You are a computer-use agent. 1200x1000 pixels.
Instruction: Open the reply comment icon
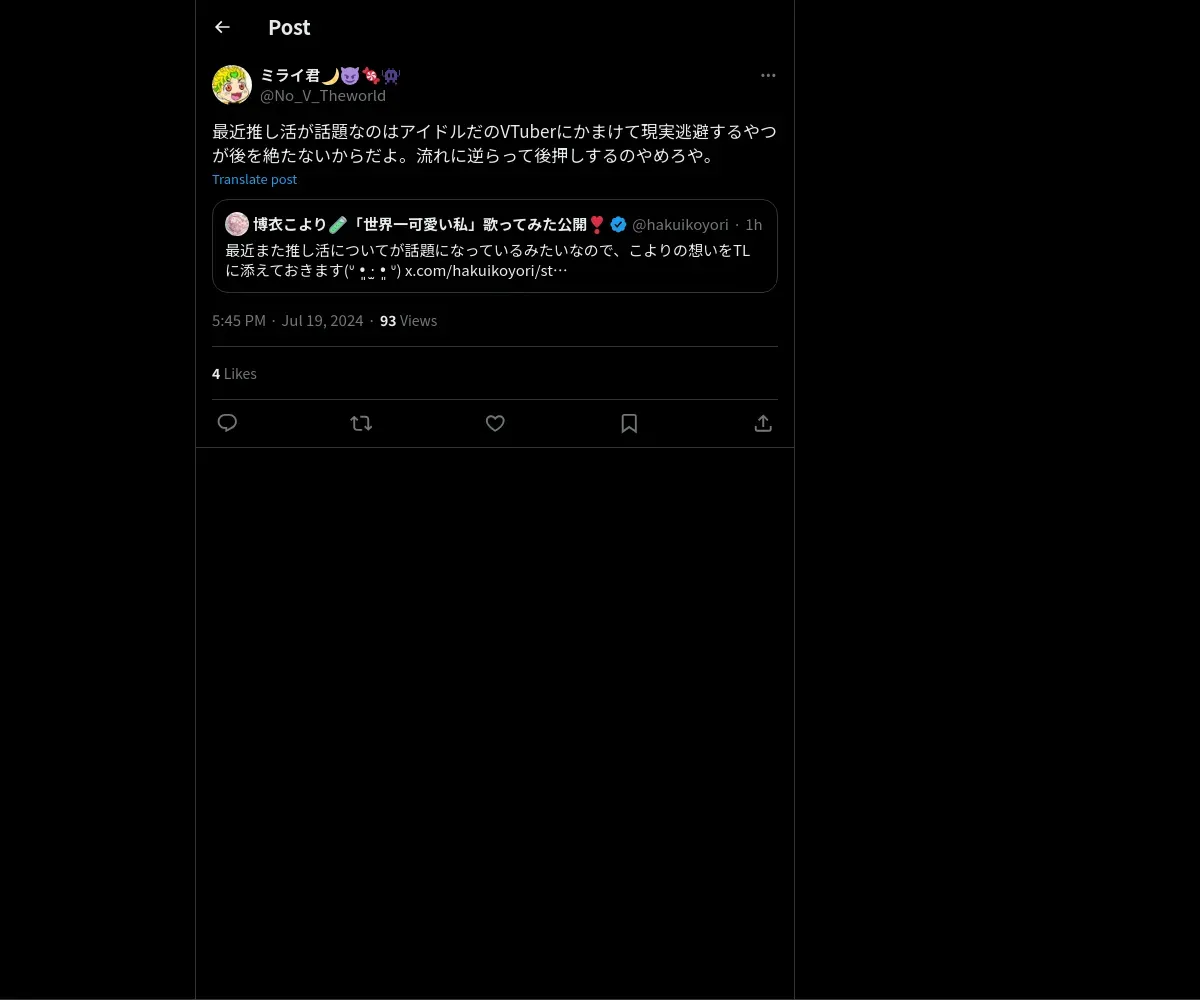pyautogui.click(x=227, y=423)
